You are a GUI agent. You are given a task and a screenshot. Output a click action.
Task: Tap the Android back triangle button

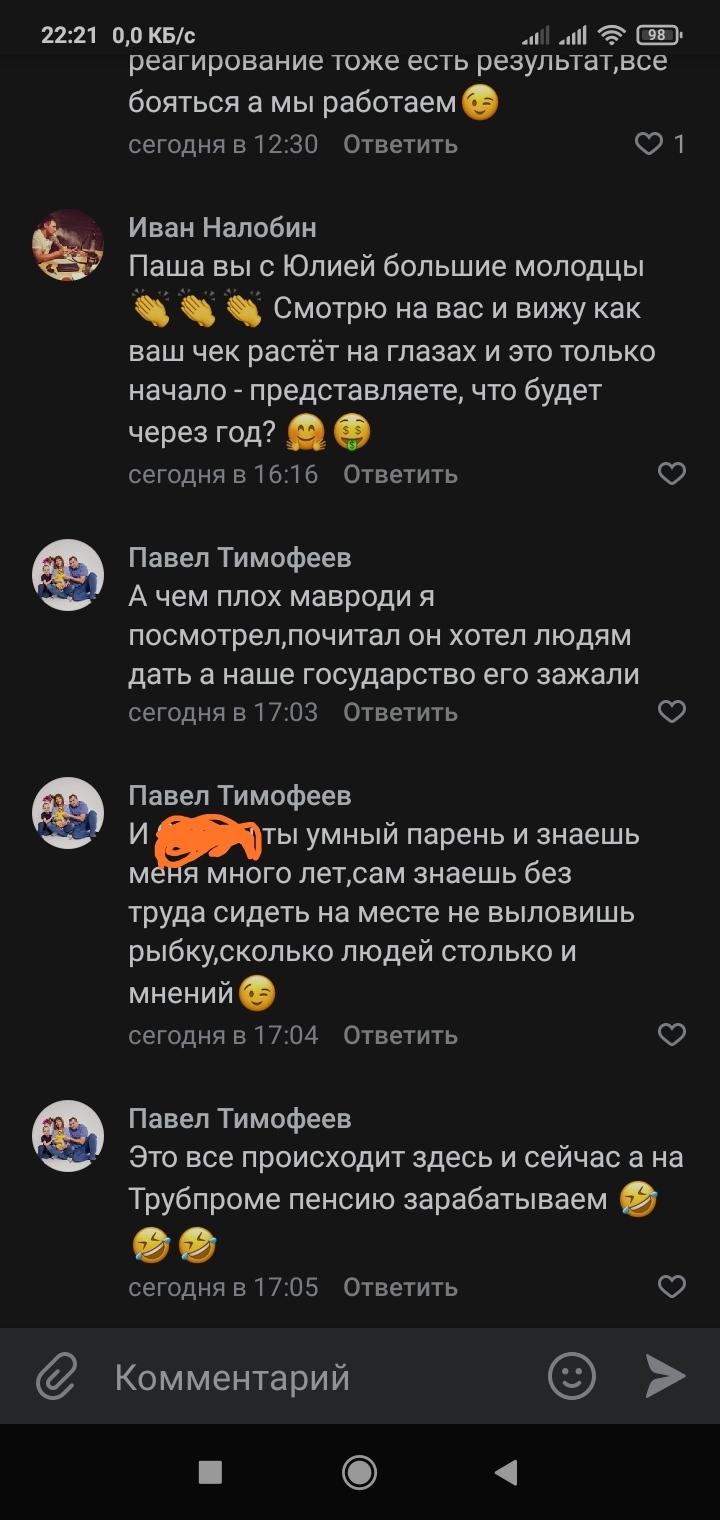coord(506,1471)
